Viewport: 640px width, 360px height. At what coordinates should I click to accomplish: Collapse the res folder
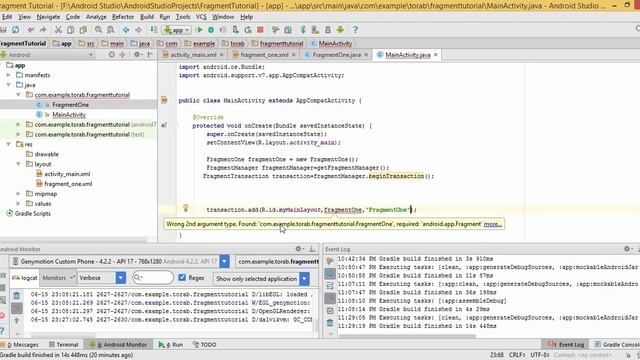pyautogui.click(x=9, y=144)
